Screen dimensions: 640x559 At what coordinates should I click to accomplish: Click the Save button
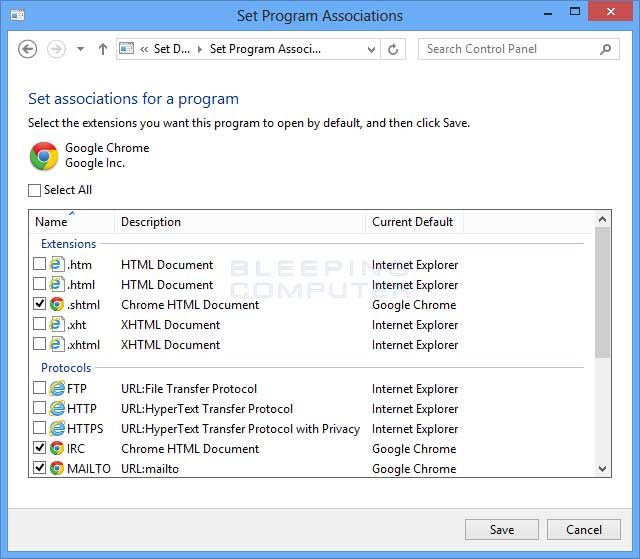502,530
